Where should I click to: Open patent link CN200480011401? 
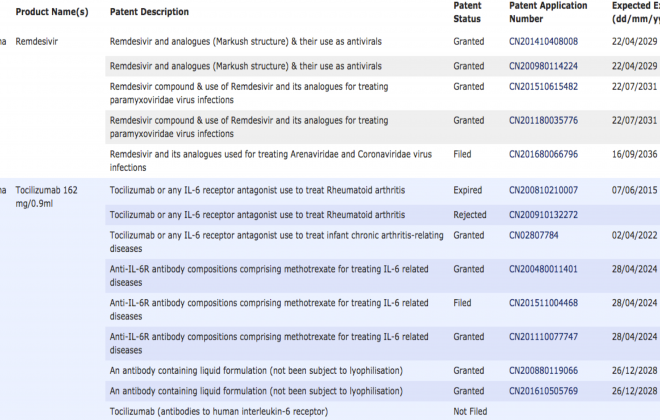tap(543, 269)
